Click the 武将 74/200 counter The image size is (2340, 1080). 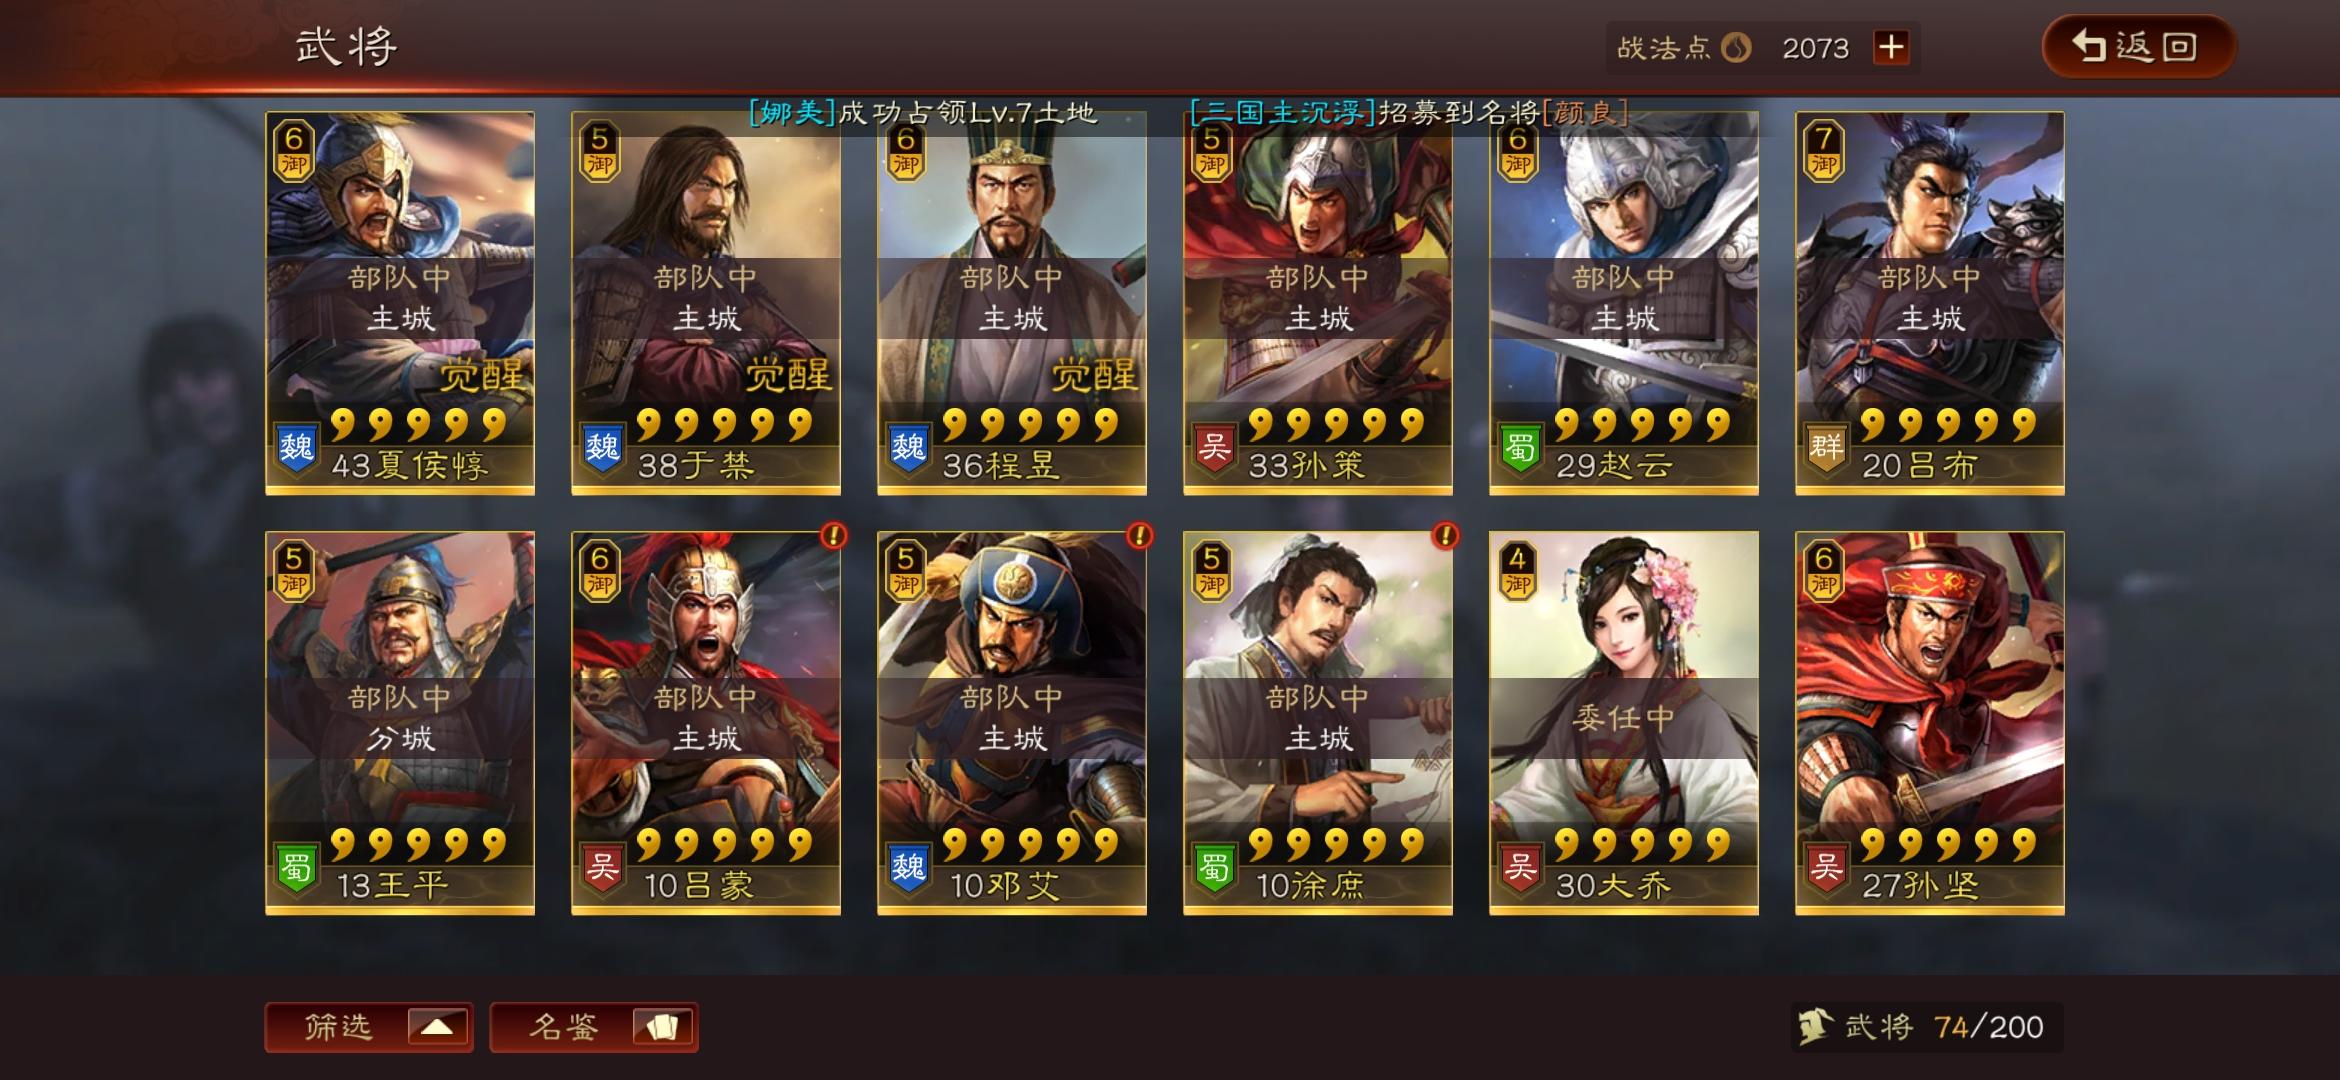1927,1027
